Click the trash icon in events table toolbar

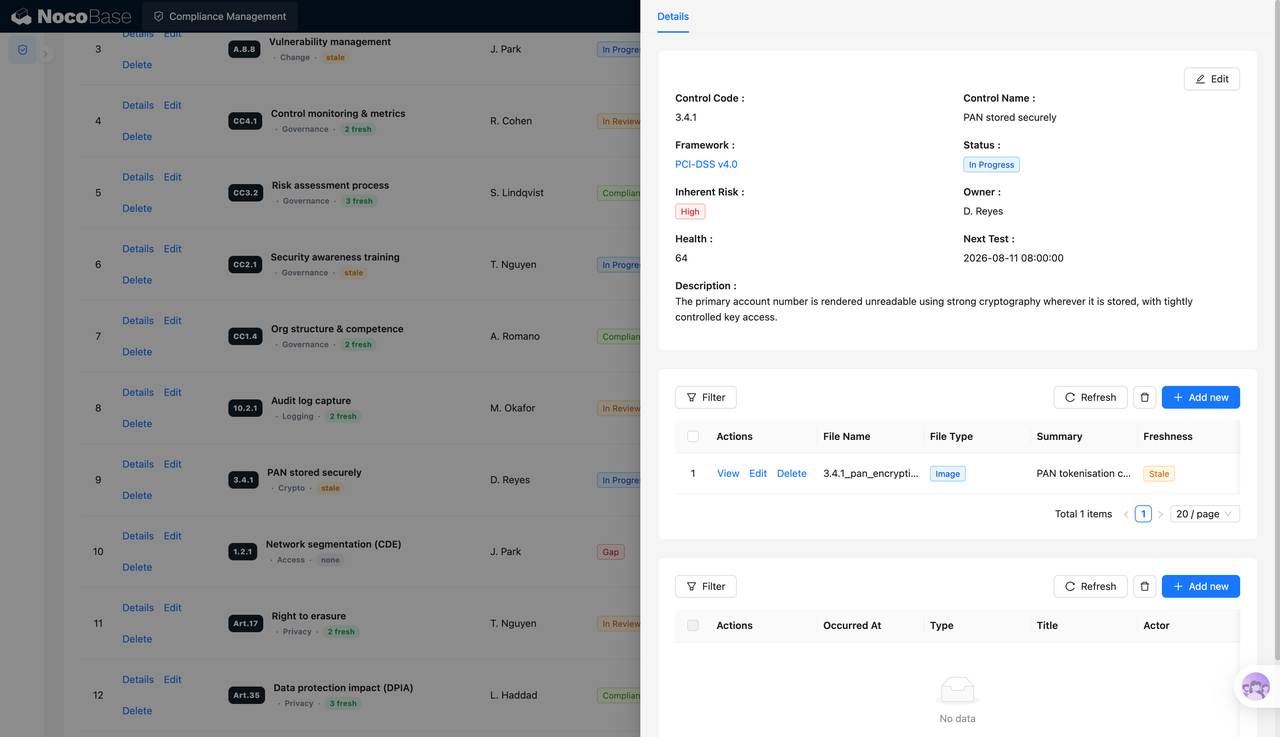pyautogui.click(x=1145, y=586)
